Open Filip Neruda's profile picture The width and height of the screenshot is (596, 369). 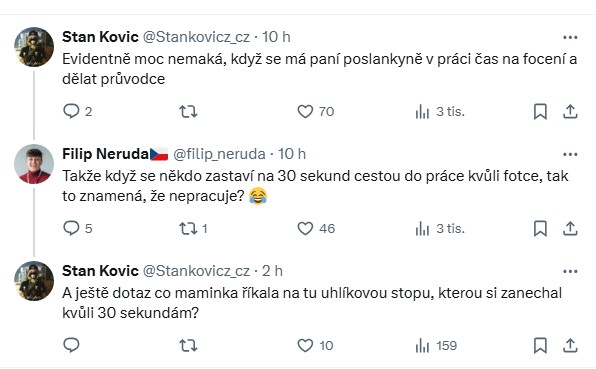click(x=34, y=164)
